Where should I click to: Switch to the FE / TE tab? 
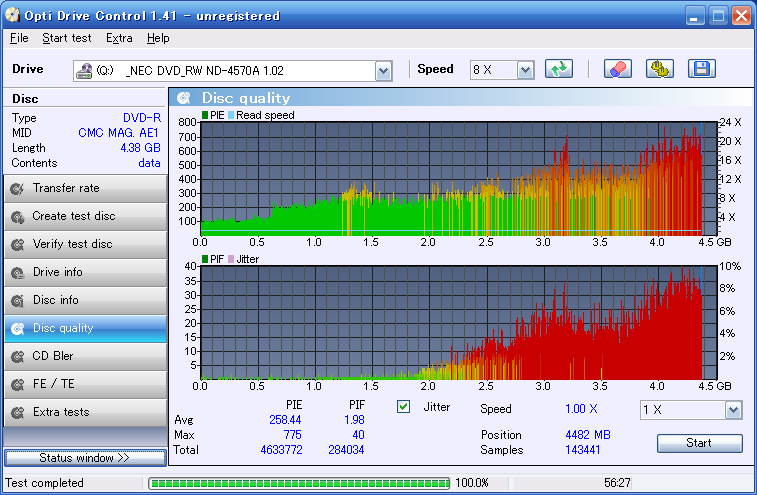click(x=85, y=384)
